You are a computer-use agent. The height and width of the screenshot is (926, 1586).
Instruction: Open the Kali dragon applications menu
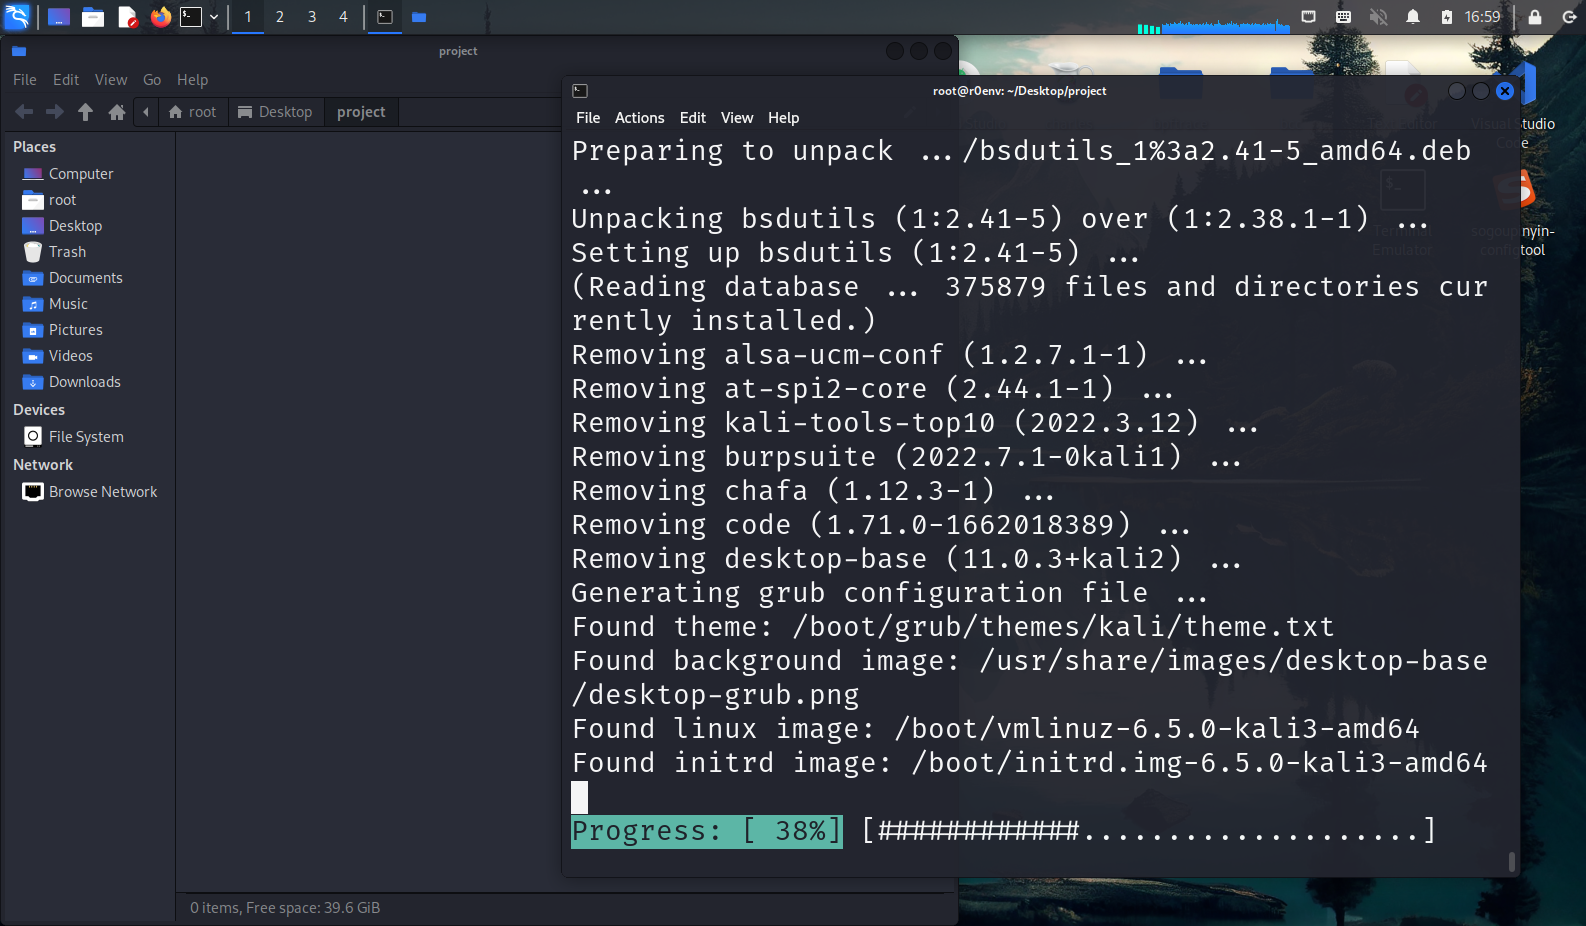[x=17, y=16]
